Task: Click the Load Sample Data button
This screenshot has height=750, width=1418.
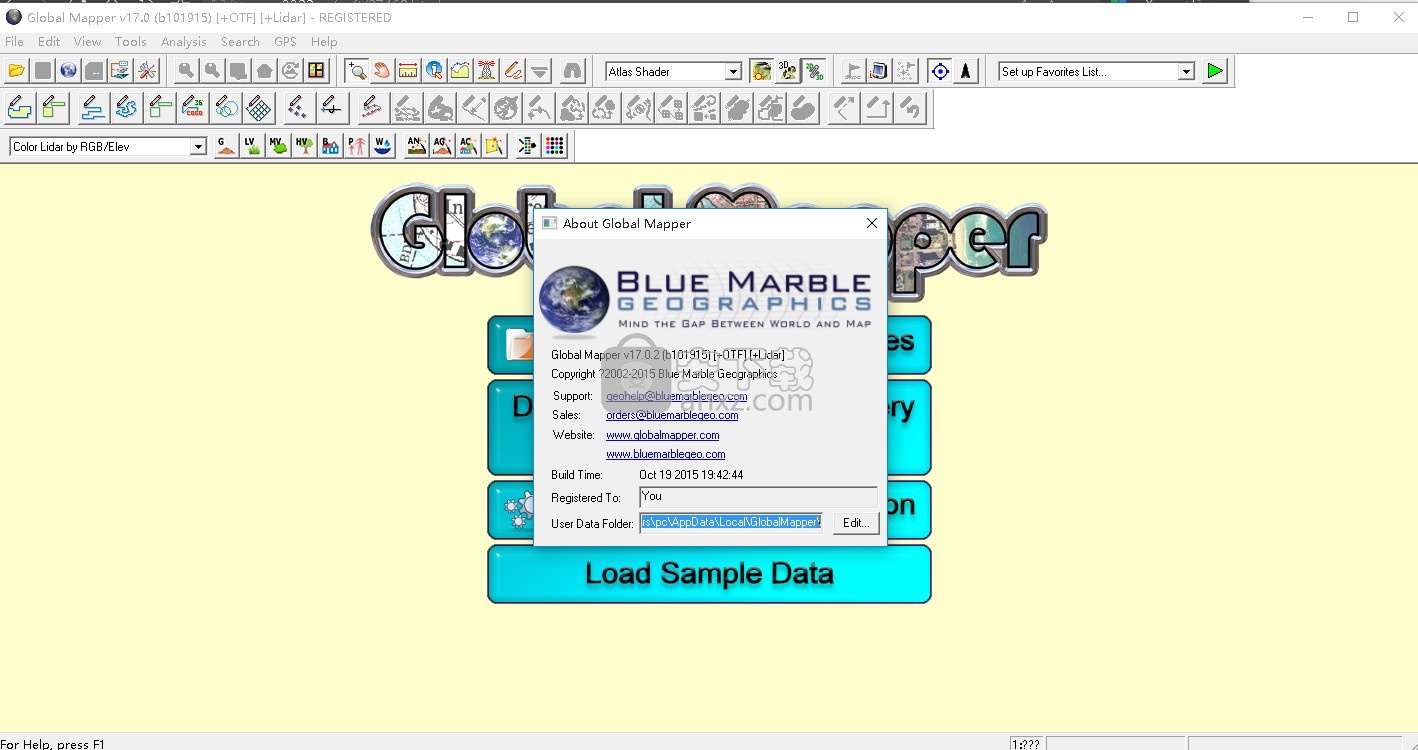Action: point(709,574)
